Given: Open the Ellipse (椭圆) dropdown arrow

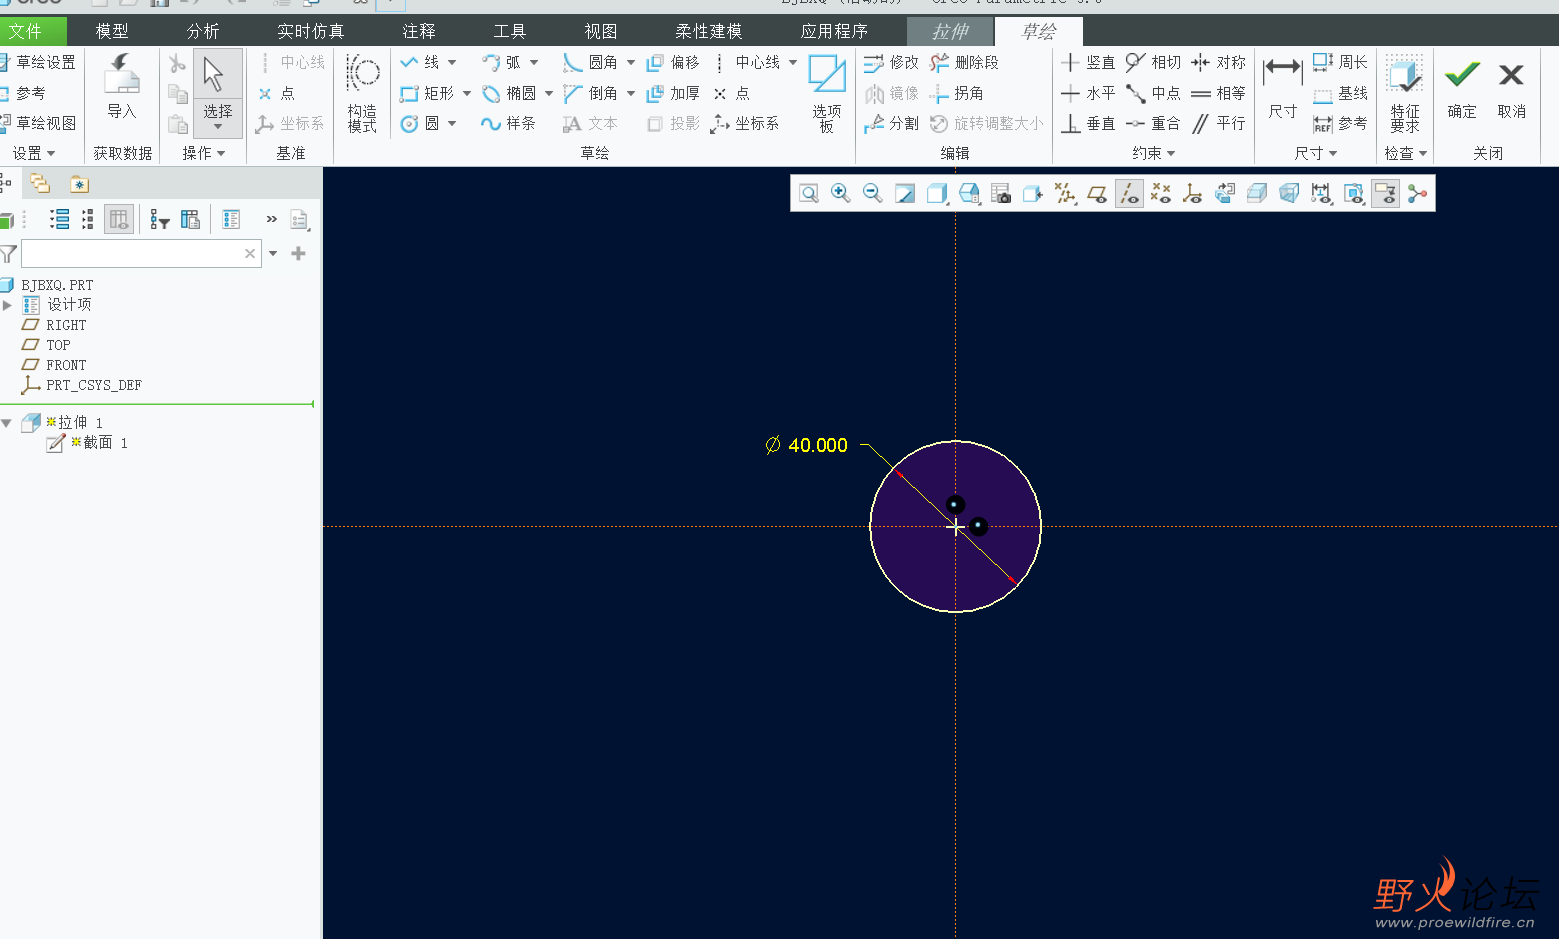Looking at the screenshot, I should coord(549,93).
